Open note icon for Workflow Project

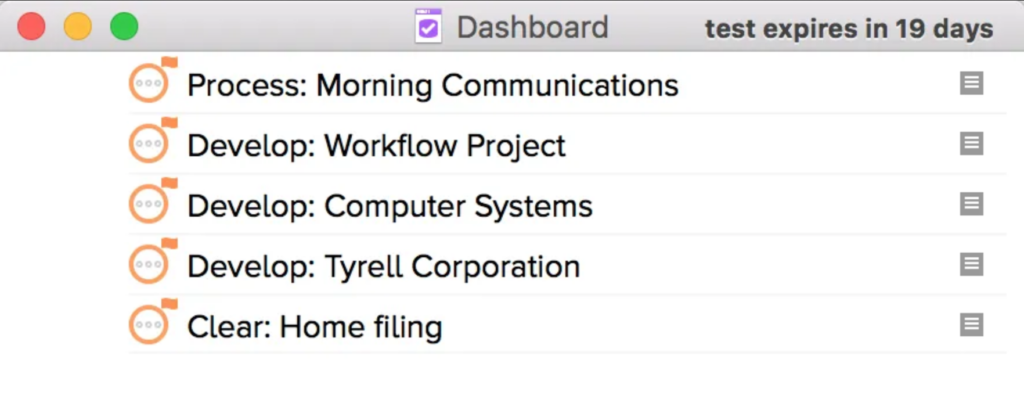(x=970, y=144)
